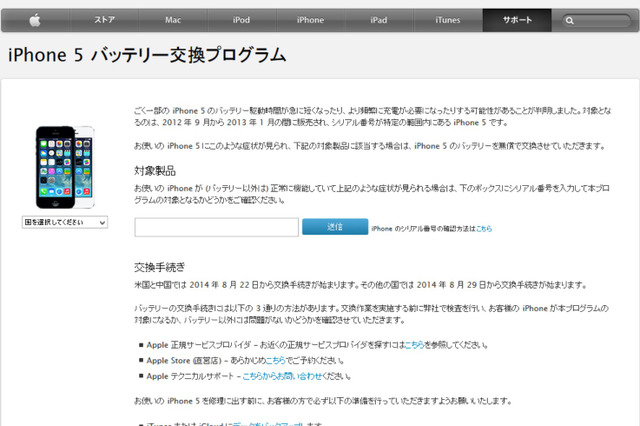Click the 交換手続き section heading
Image resolution: width=640 pixels, height=426 pixels.
[x=160, y=267]
